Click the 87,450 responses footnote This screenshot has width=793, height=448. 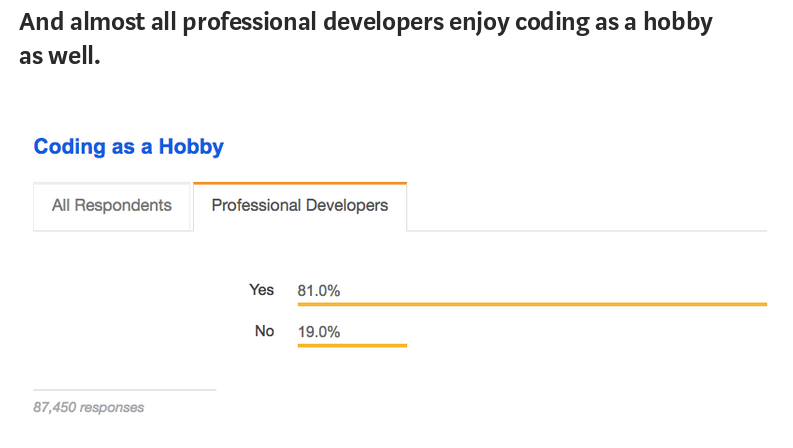tap(89, 408)
